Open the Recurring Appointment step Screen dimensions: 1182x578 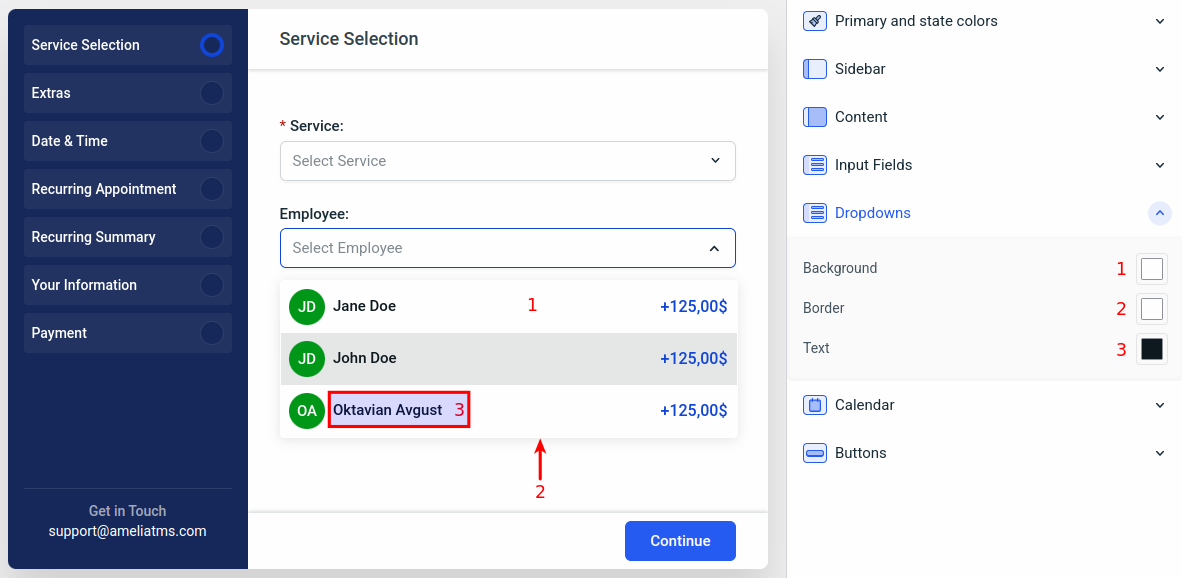point(128,188)
